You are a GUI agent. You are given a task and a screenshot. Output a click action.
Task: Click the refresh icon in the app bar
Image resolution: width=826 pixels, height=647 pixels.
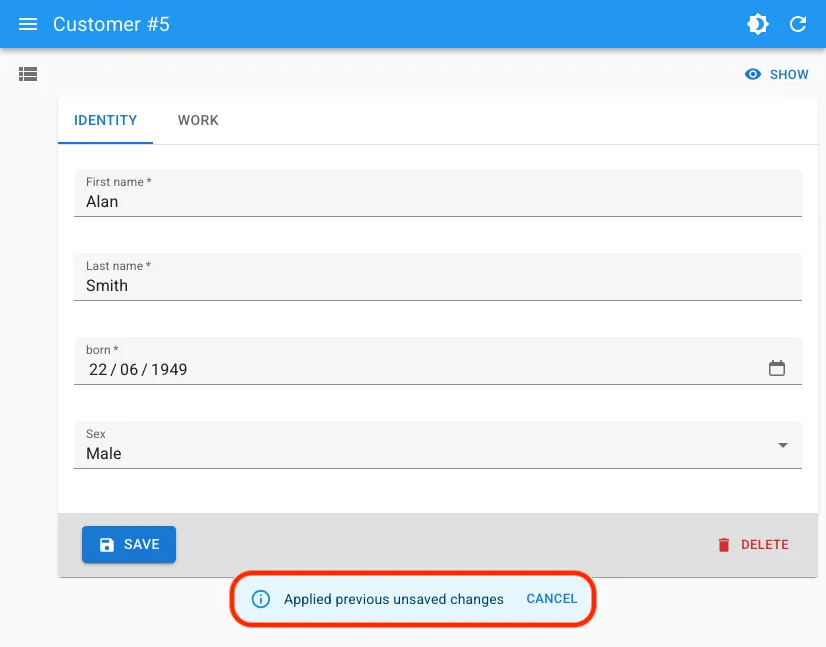(798, 24)
